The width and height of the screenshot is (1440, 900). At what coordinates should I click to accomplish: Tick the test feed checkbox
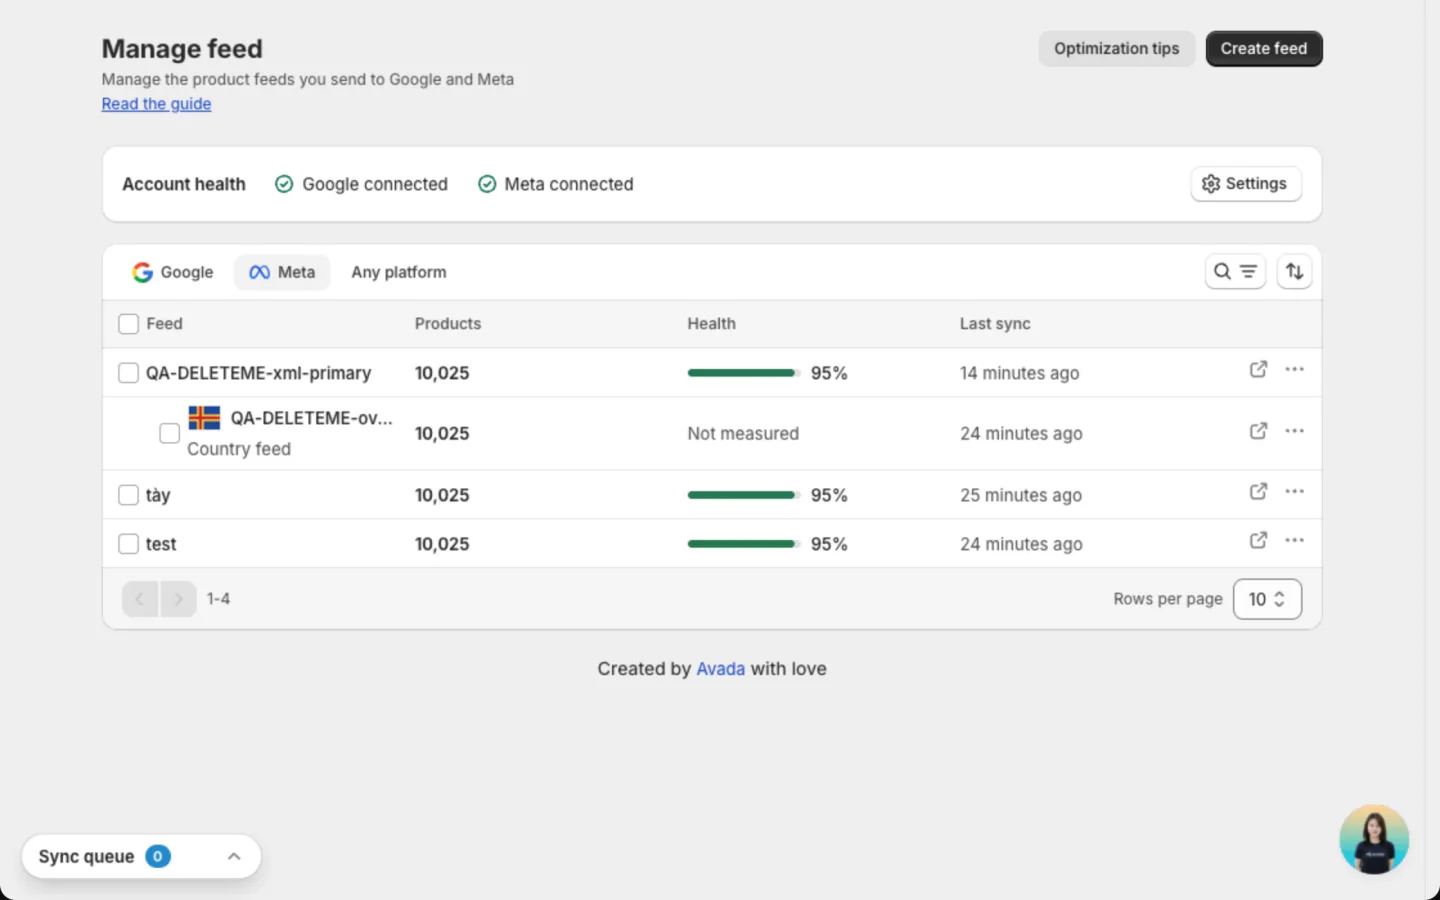point(128,544)
